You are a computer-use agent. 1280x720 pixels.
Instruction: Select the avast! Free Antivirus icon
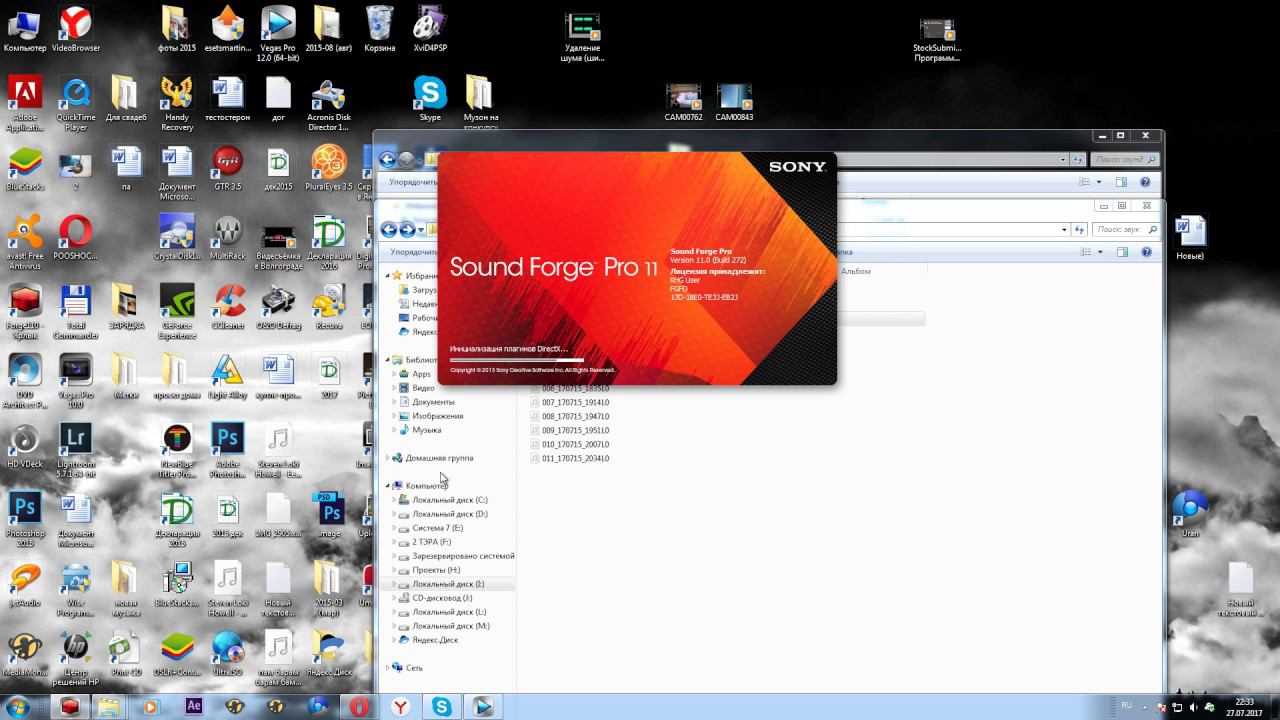tap(25, 243)
